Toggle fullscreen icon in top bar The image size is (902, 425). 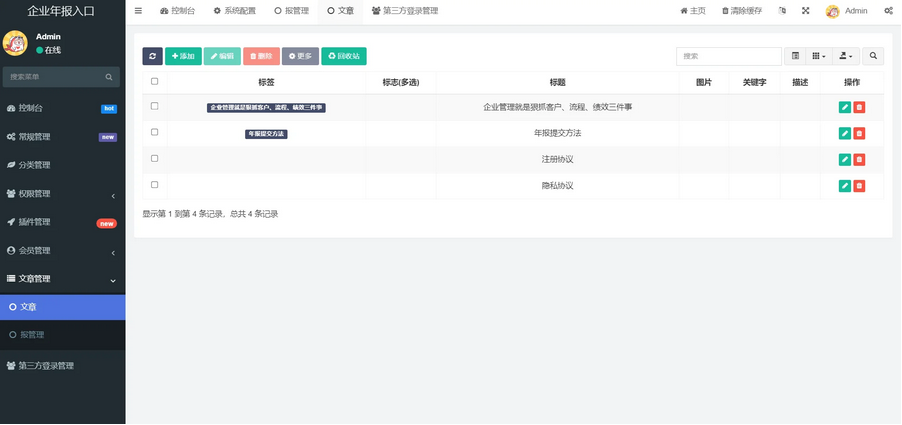pos(805,11)
